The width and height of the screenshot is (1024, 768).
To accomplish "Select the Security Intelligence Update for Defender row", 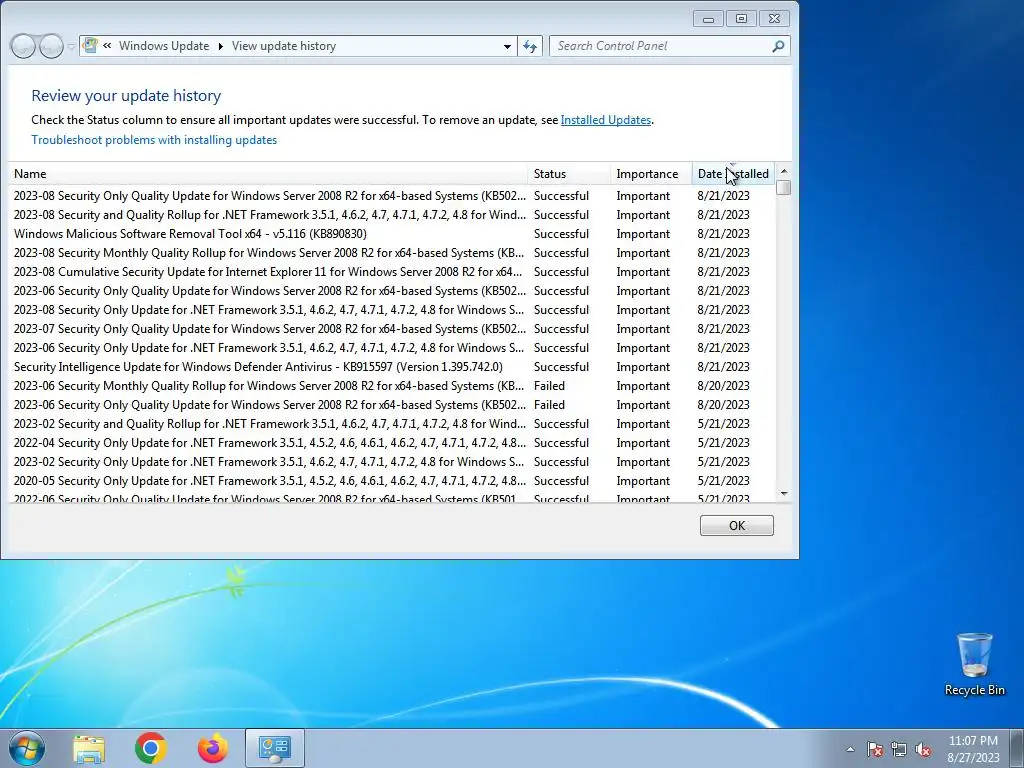I will pyautogui.click(x=392, y=367).
